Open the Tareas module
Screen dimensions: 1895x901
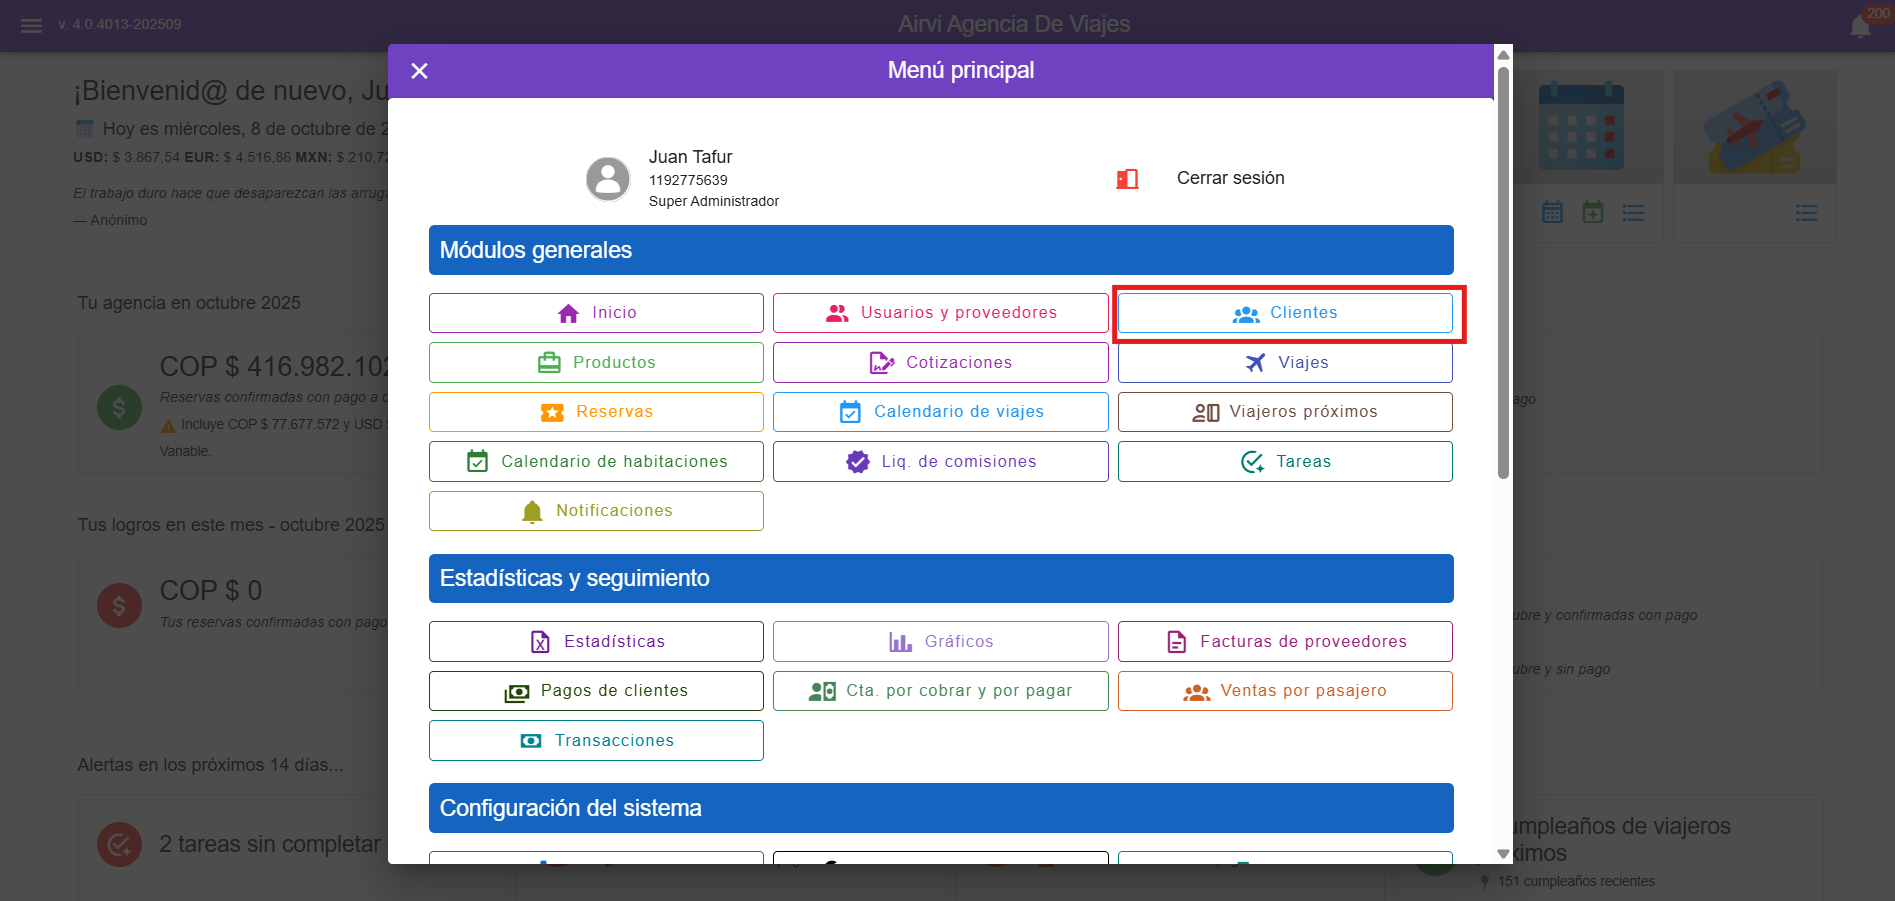[x=1285, y=462]
